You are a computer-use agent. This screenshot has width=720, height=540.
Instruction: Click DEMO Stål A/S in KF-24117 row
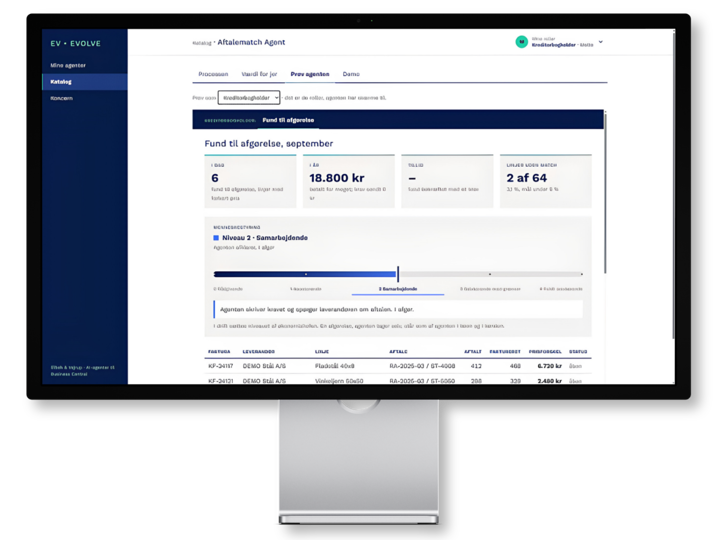(x=264, y=366)
